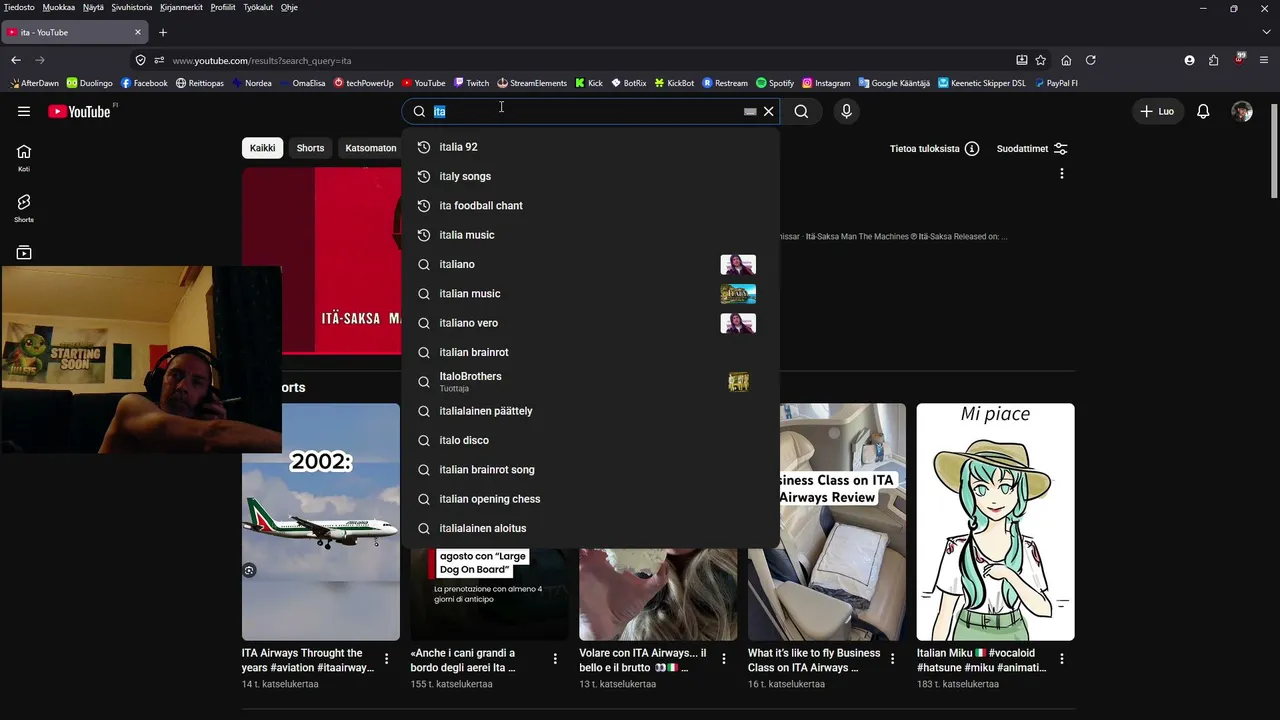This screenshot has height=720, width=1280.
Task: Select the Katsomaton filter chip
Action: pyautogui.click(x=370, y=148)
